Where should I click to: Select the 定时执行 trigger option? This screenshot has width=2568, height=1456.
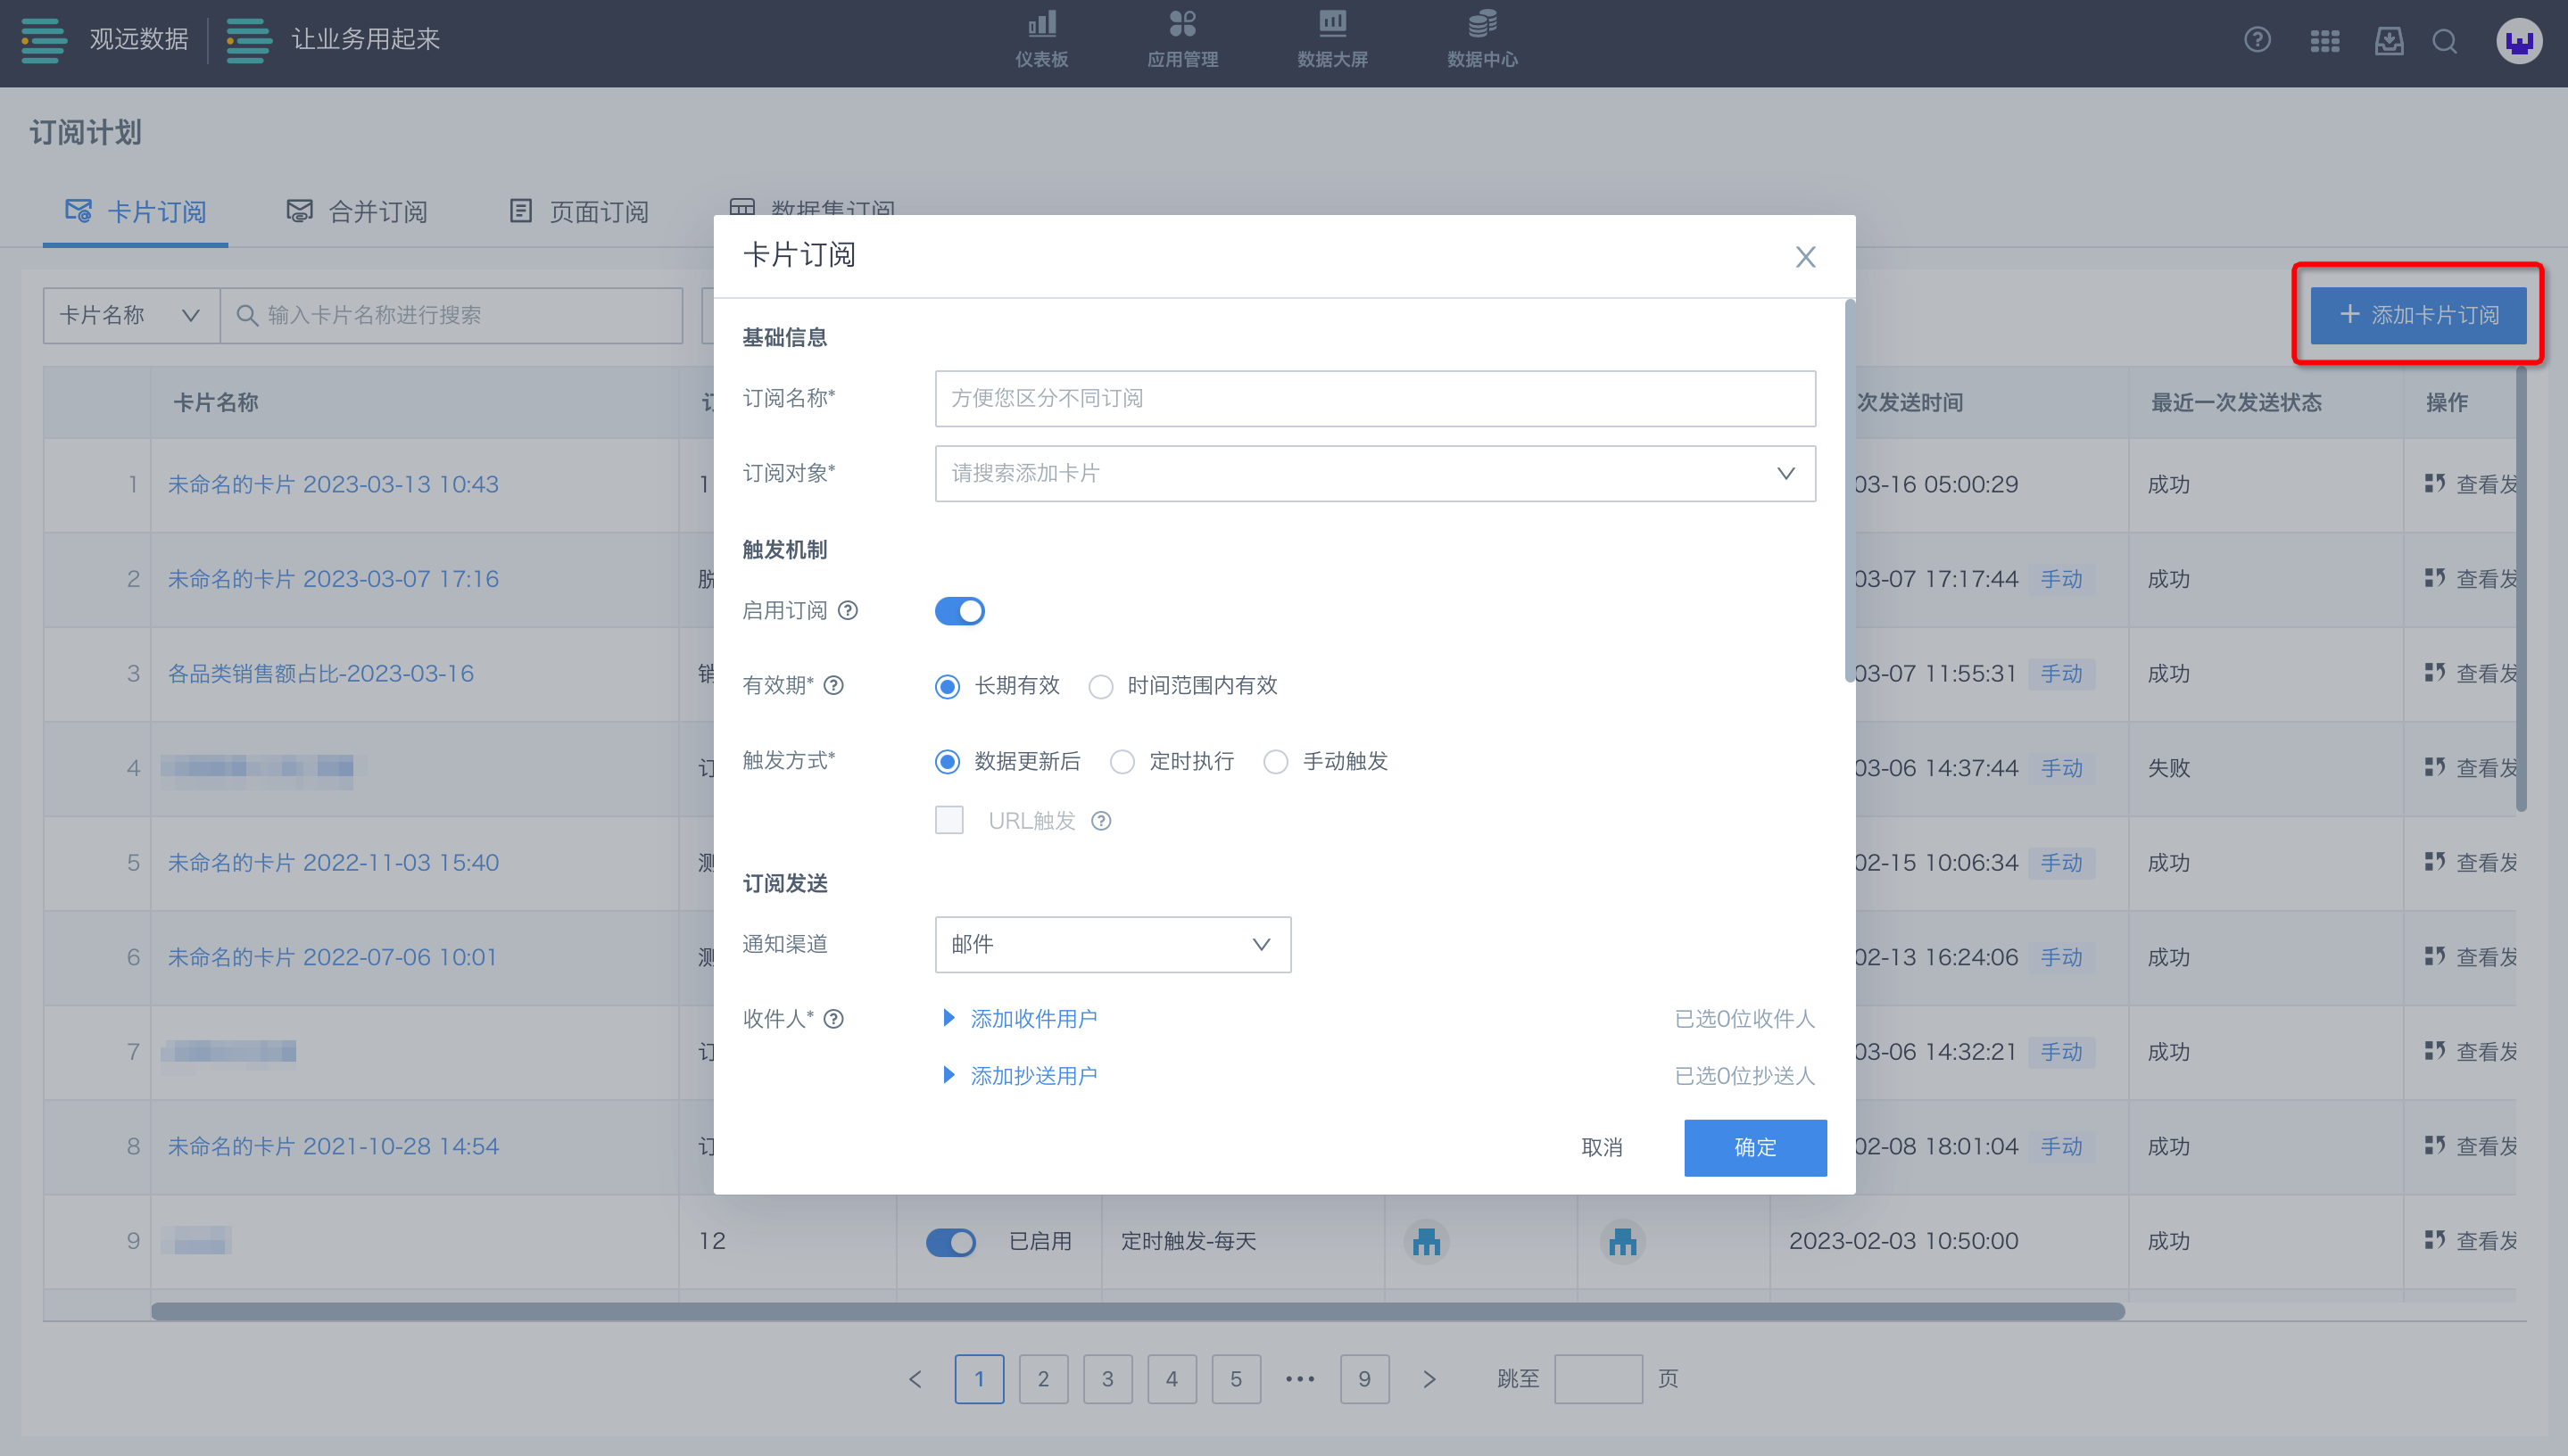(1171, 761)
